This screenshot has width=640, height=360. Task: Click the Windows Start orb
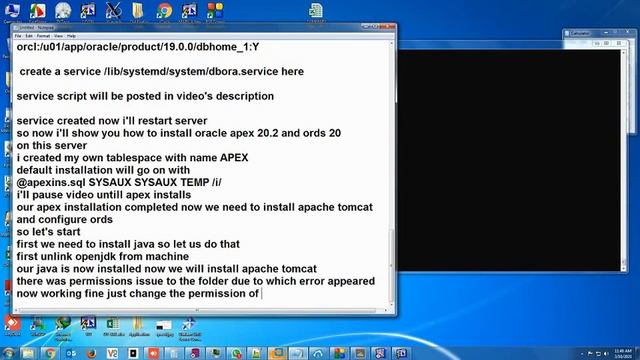(x=8, y=353)
